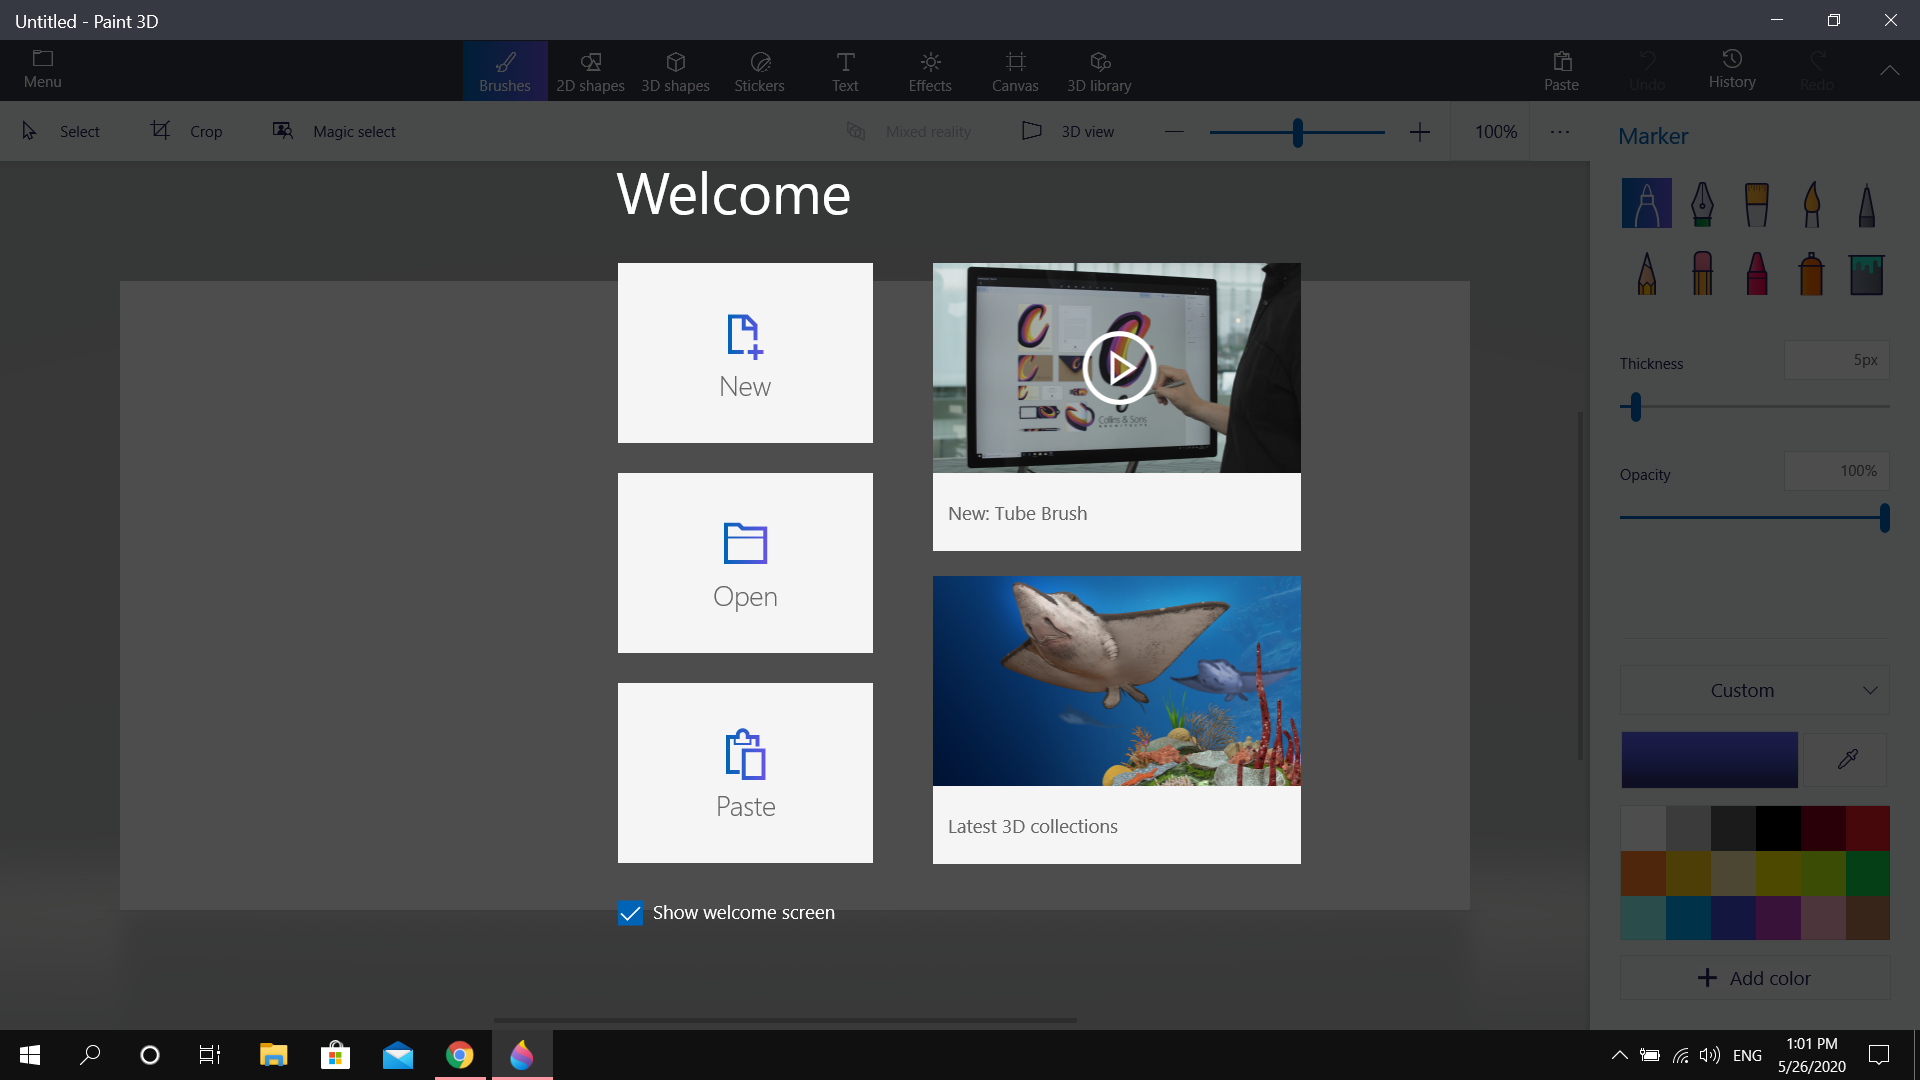This screenshot has height=1080, width=1920.
Task: Activate the Select tool
Action: [61, 131]
